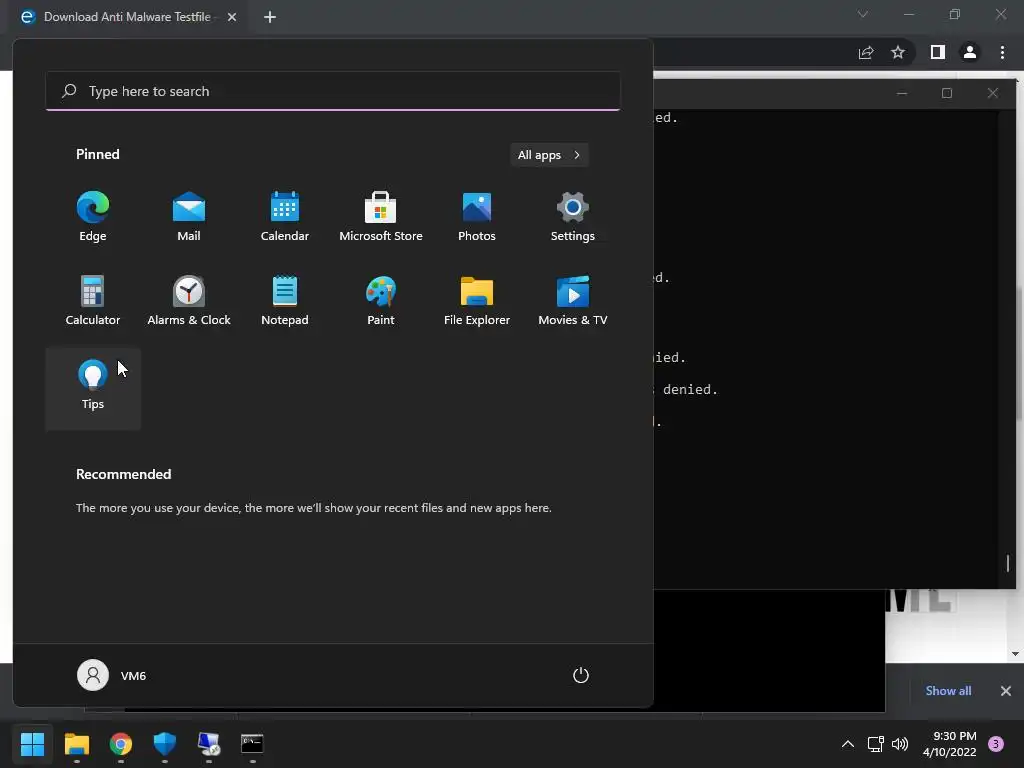
Task: Click the power button in Start menu
Action: 581,675
